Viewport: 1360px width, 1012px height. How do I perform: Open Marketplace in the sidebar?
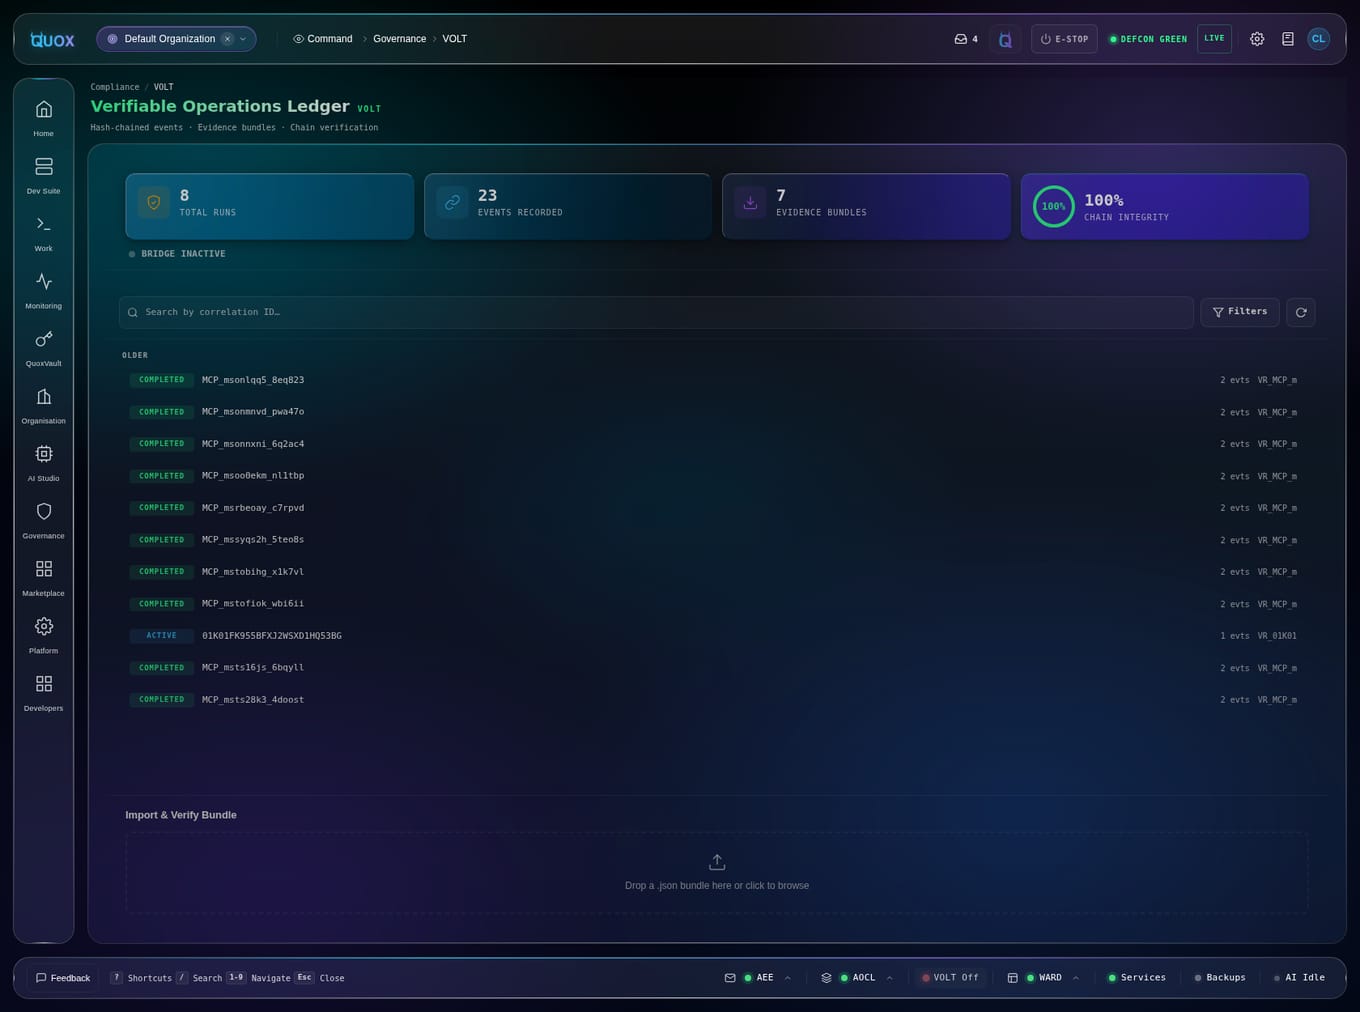point(43,577)
